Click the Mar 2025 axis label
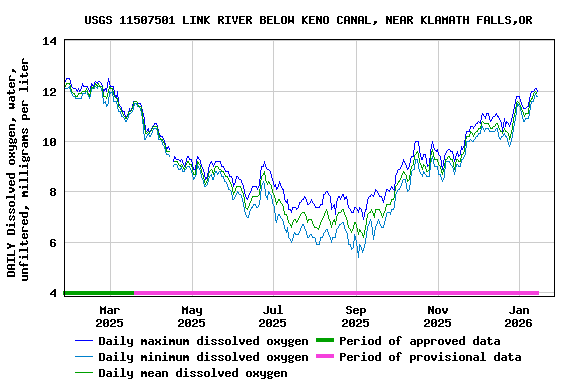The image size is (576, 384). 109,316
